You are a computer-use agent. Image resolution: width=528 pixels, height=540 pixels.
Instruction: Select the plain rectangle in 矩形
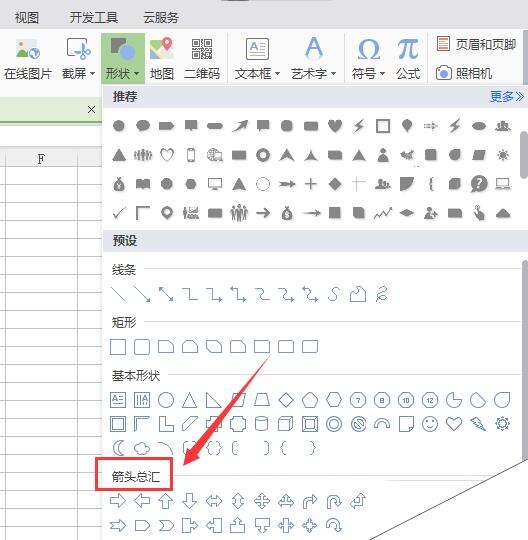pyautogui.click(x=118, y=347)
